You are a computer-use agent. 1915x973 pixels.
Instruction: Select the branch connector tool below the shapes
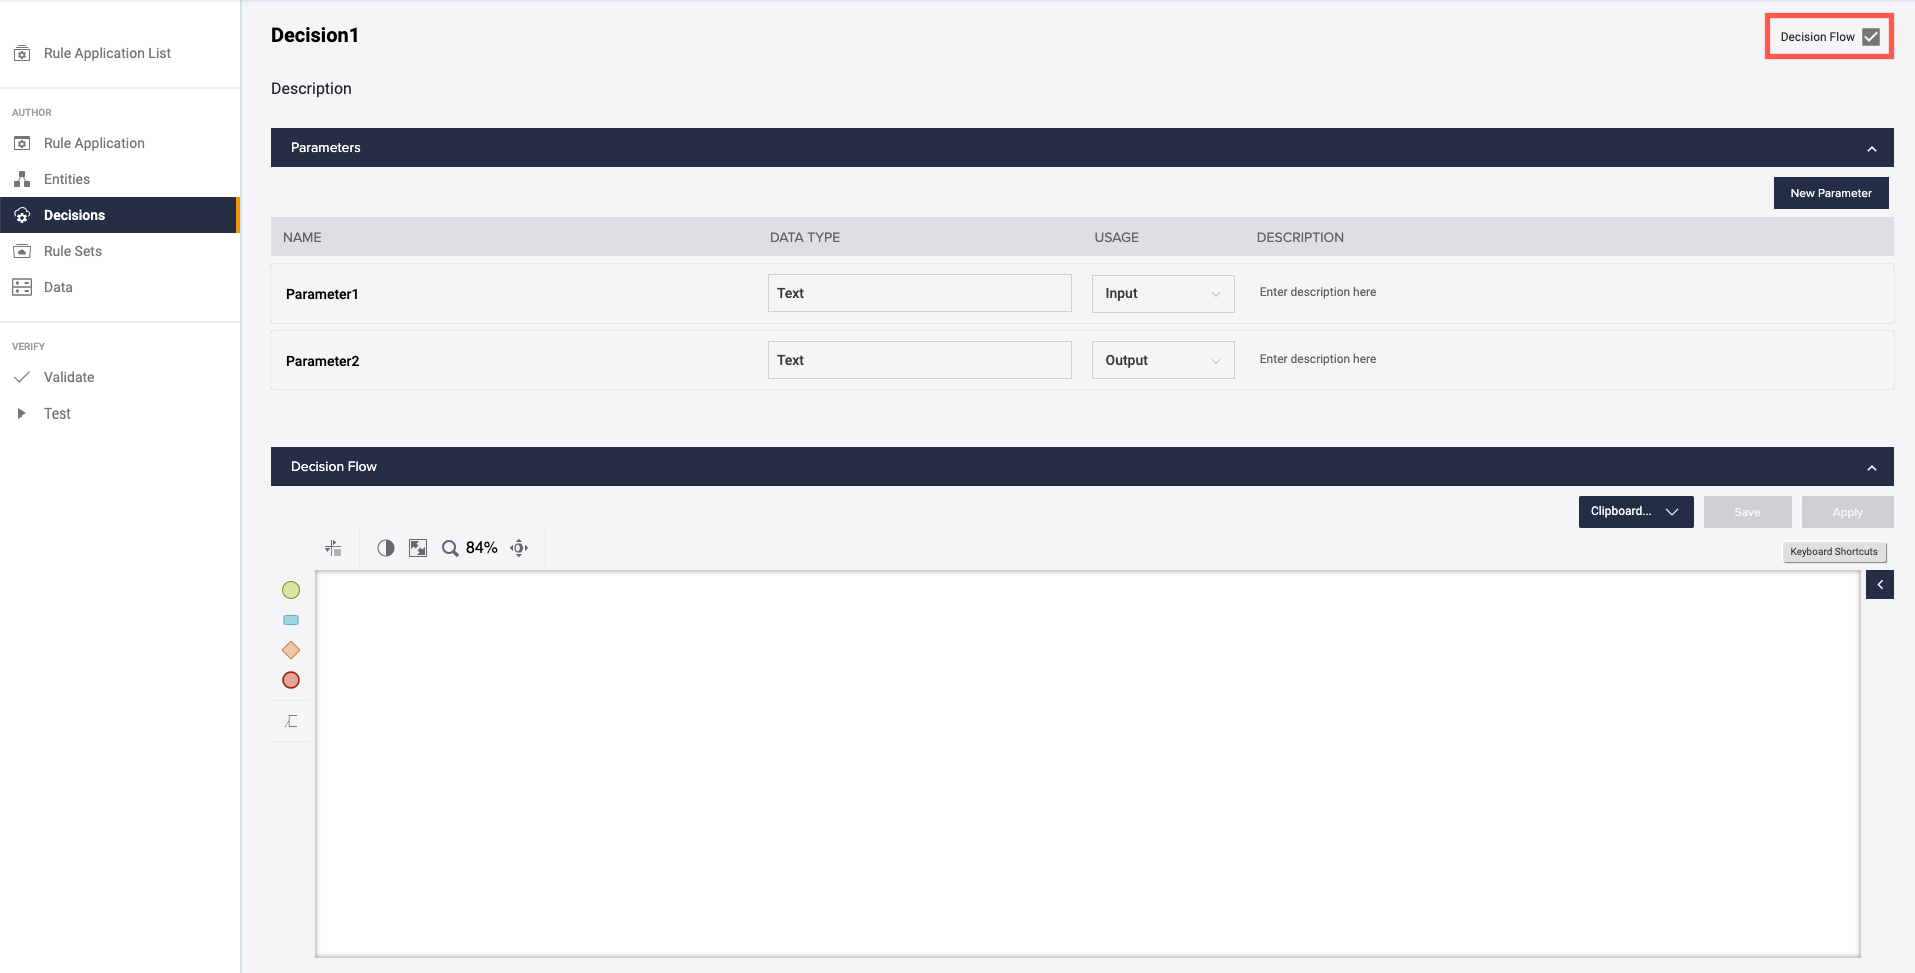coord(290,719)
